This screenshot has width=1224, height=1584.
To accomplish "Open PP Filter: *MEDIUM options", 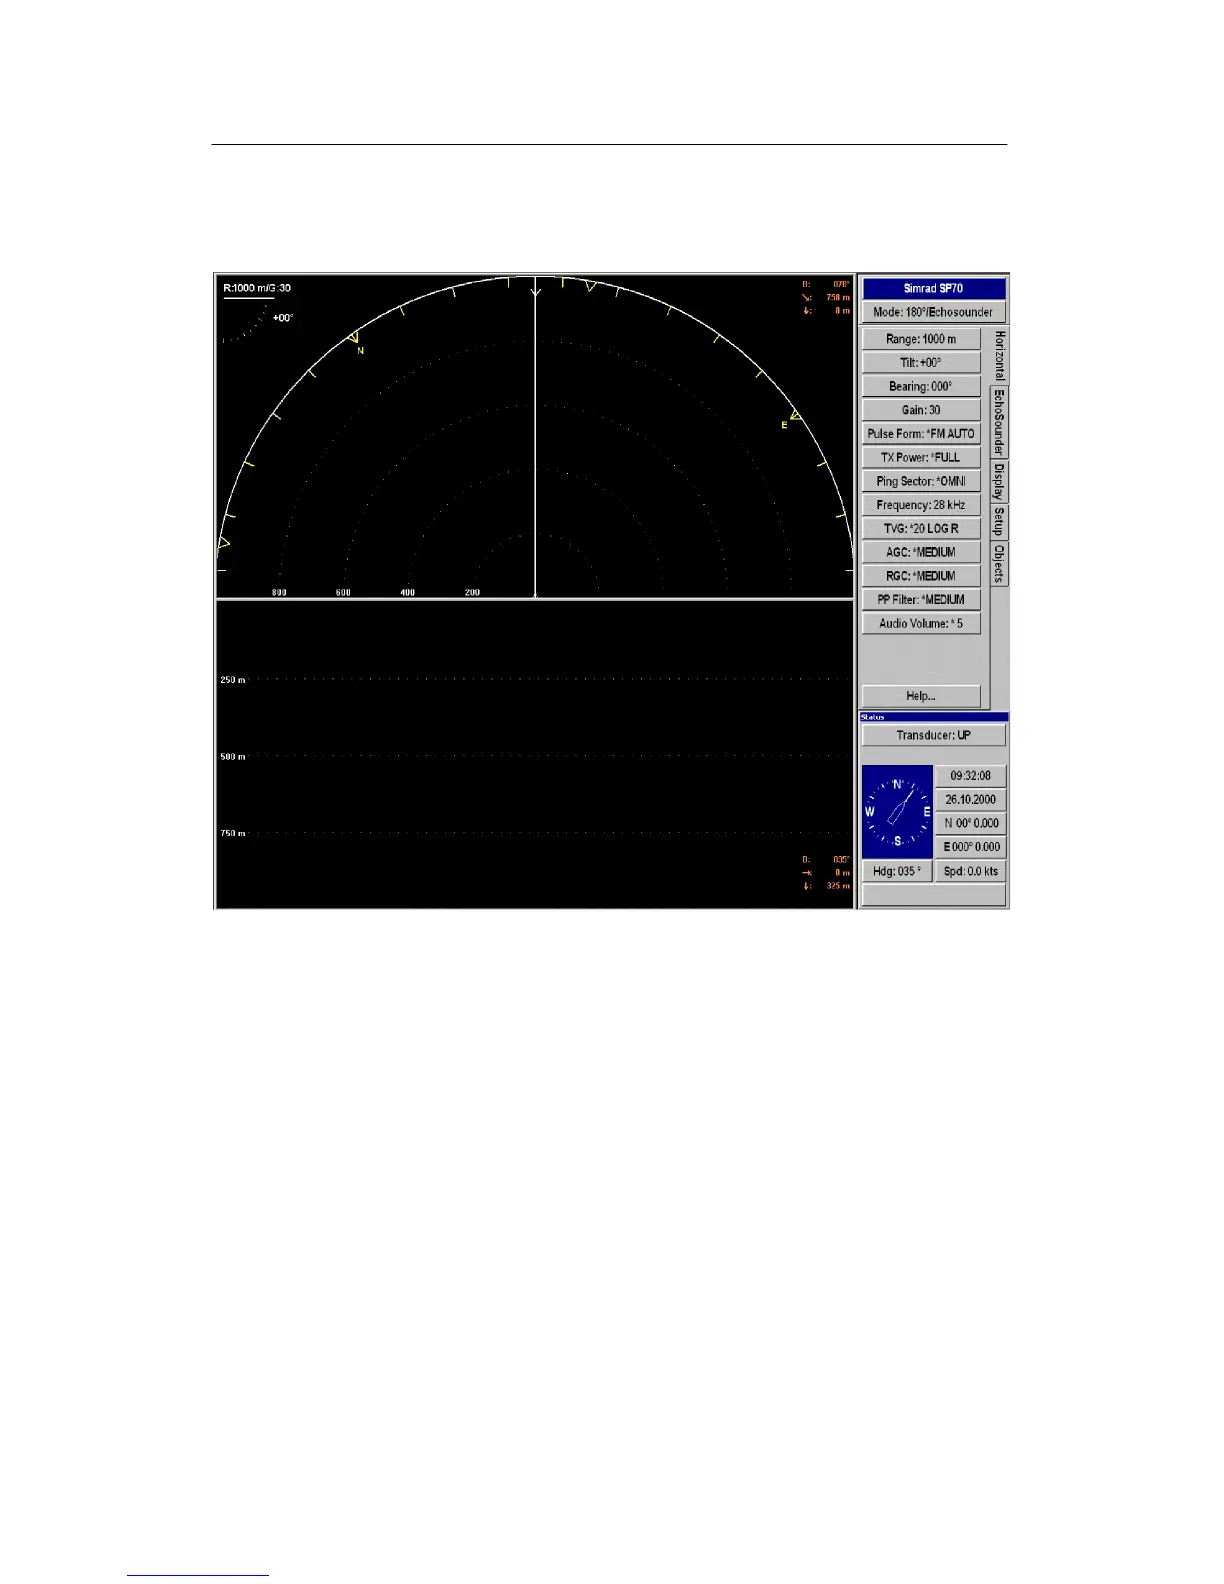I will pos(921,600).
